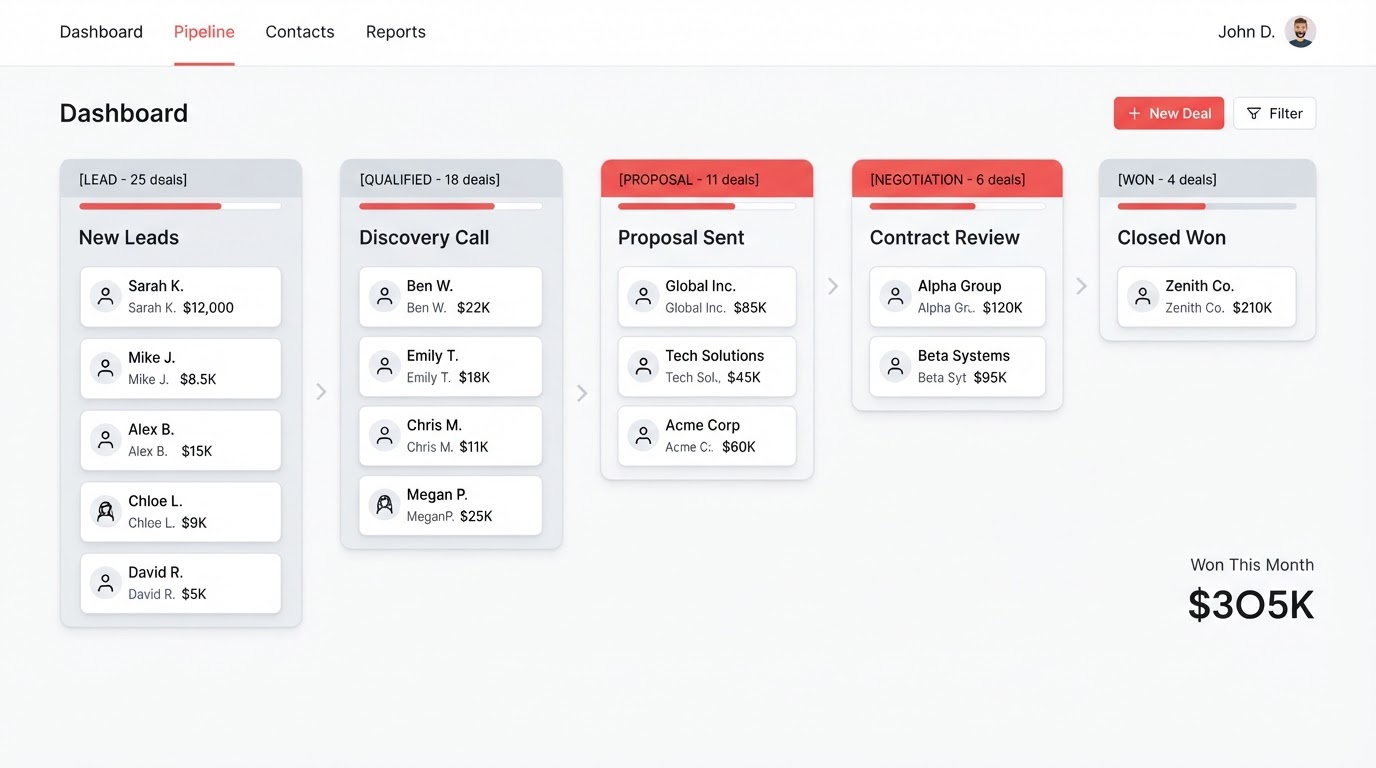
Task: Click the $25K deal value
Action: [x=476, y=516]
